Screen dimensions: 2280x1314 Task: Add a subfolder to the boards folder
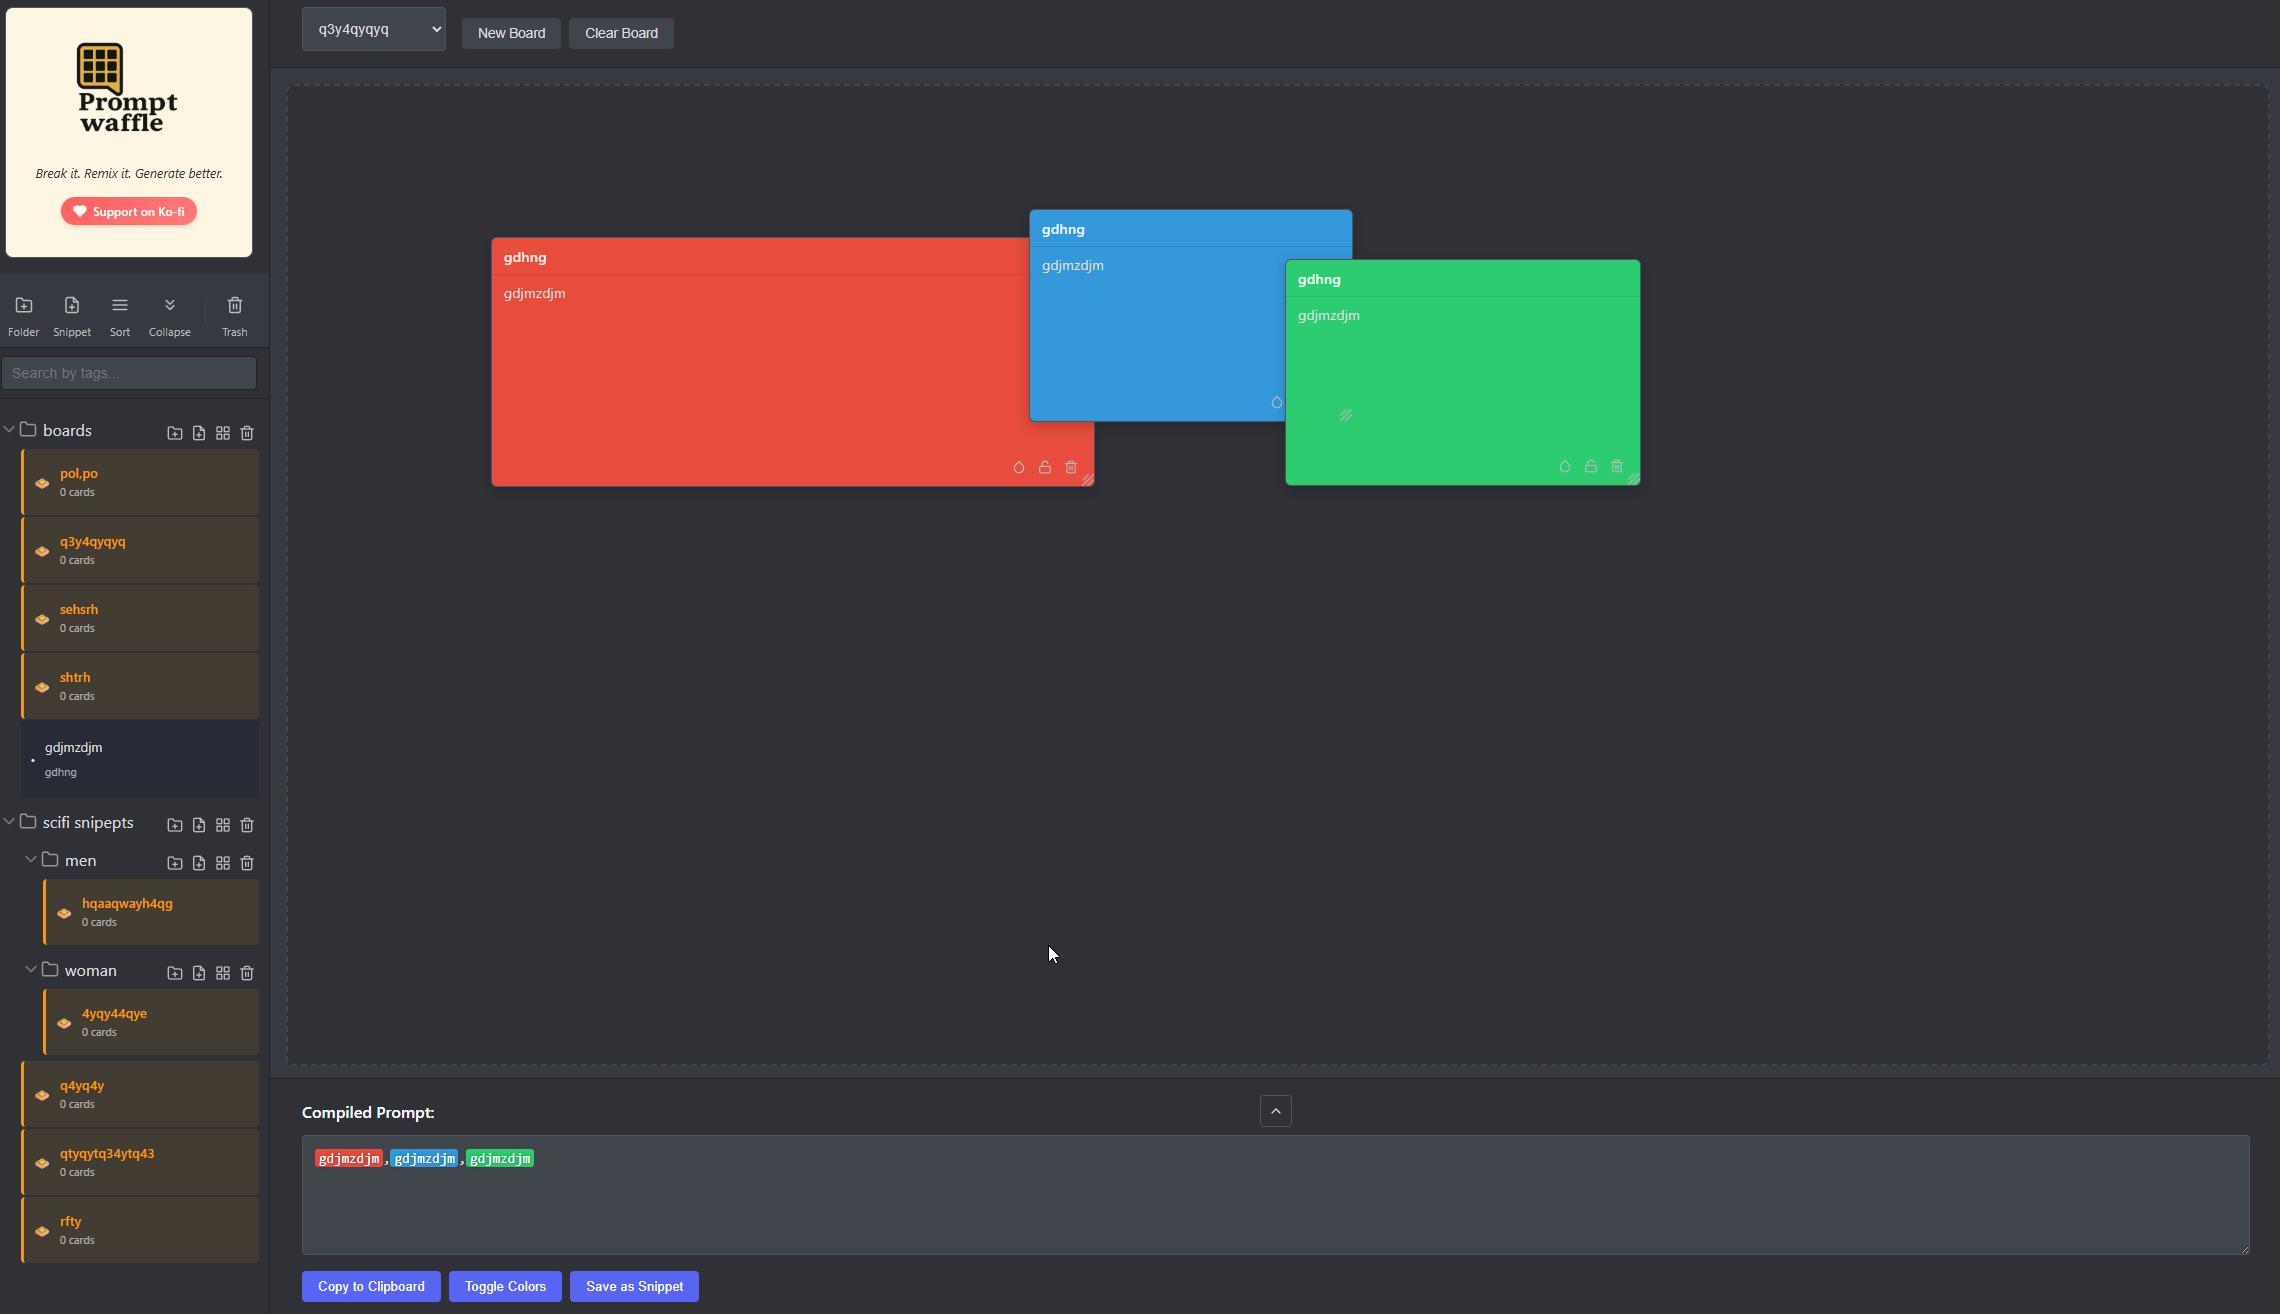point(175,433)
